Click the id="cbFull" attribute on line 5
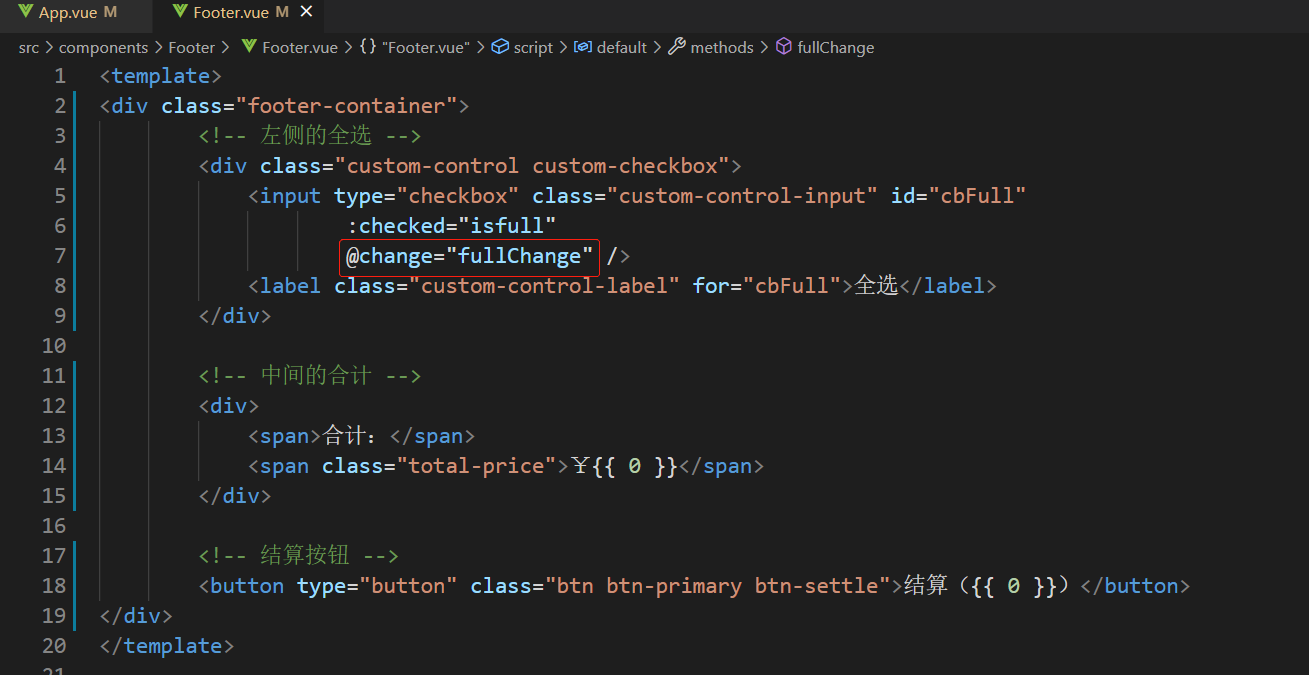The image size is (1309, 675). [x=959, y=196]
